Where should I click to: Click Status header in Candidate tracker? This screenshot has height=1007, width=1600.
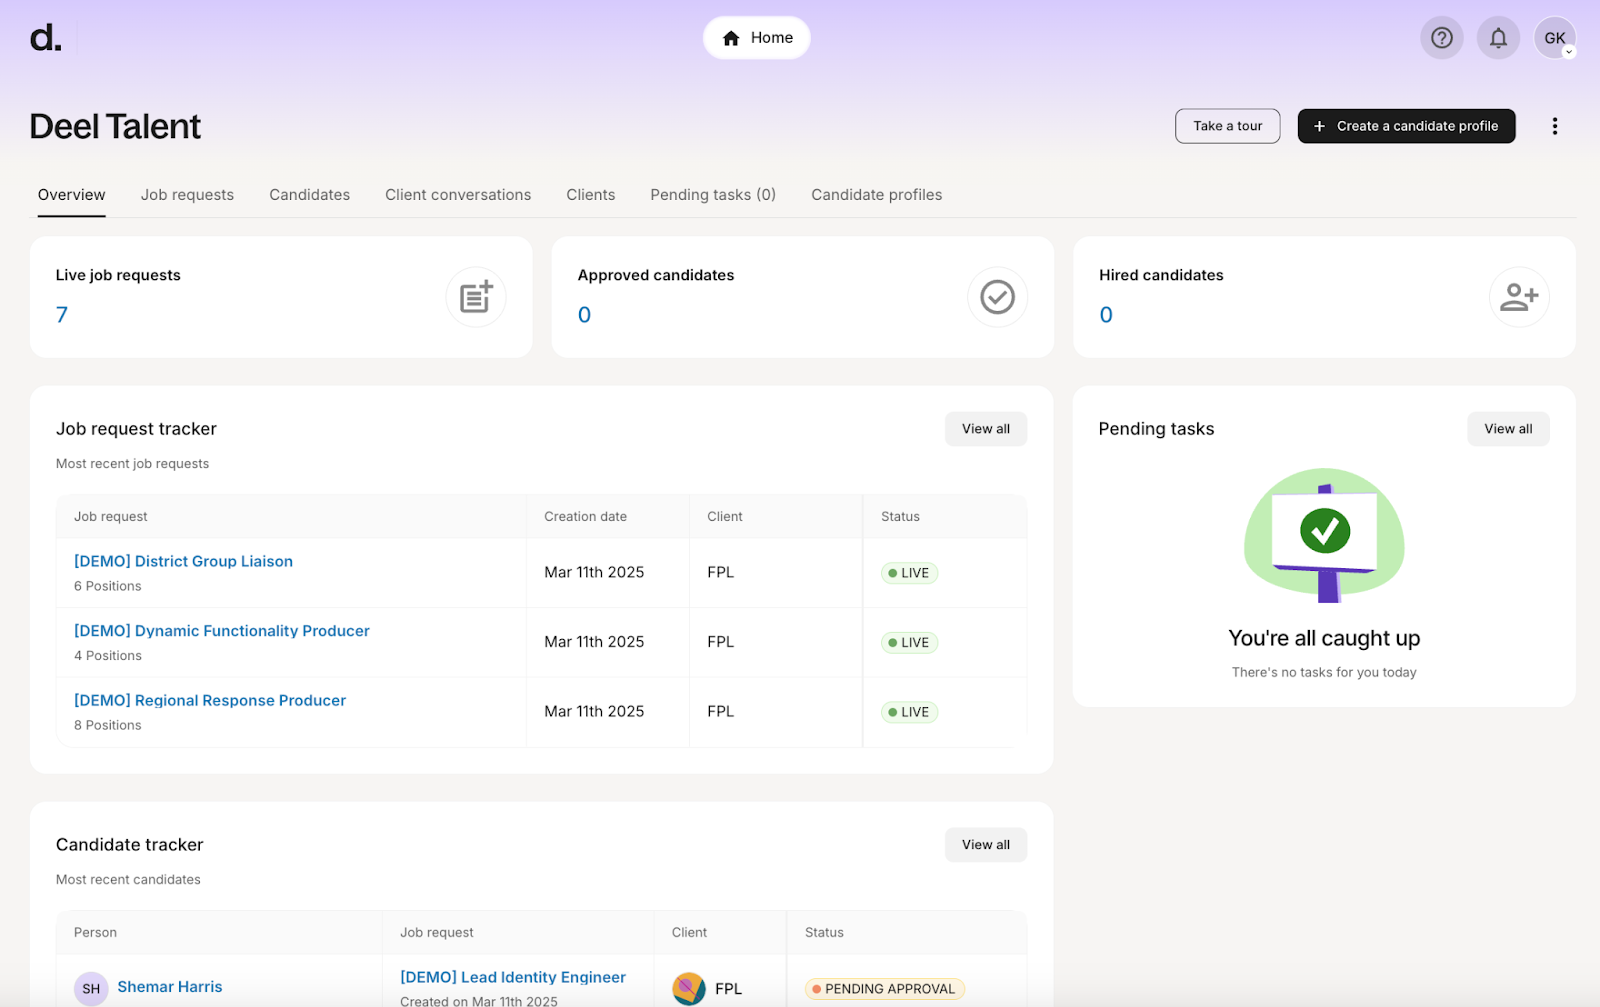824,933
